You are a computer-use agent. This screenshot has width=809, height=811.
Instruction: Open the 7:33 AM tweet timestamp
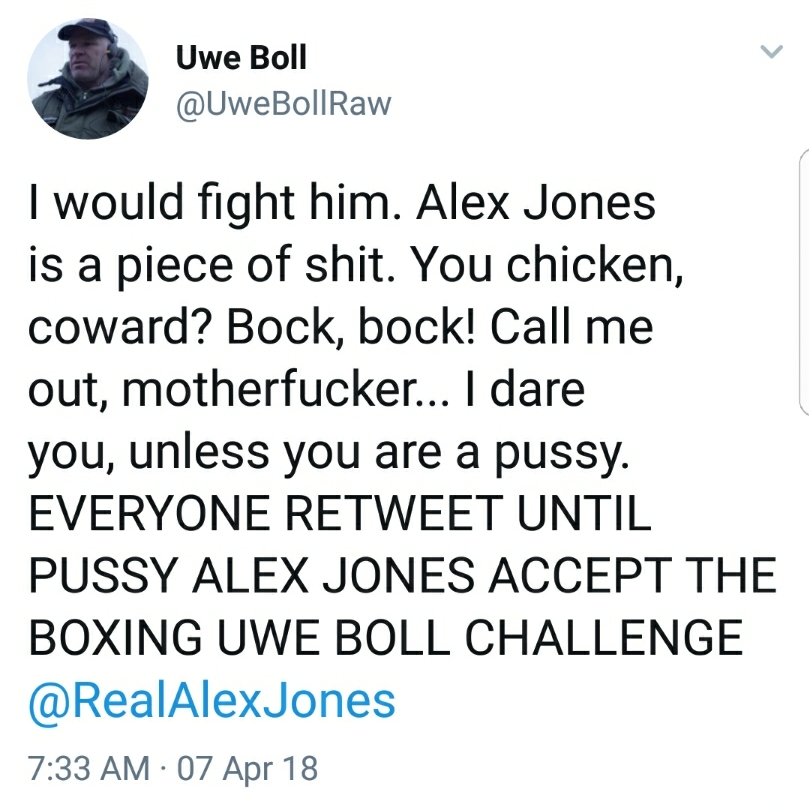tap(89, 768)
